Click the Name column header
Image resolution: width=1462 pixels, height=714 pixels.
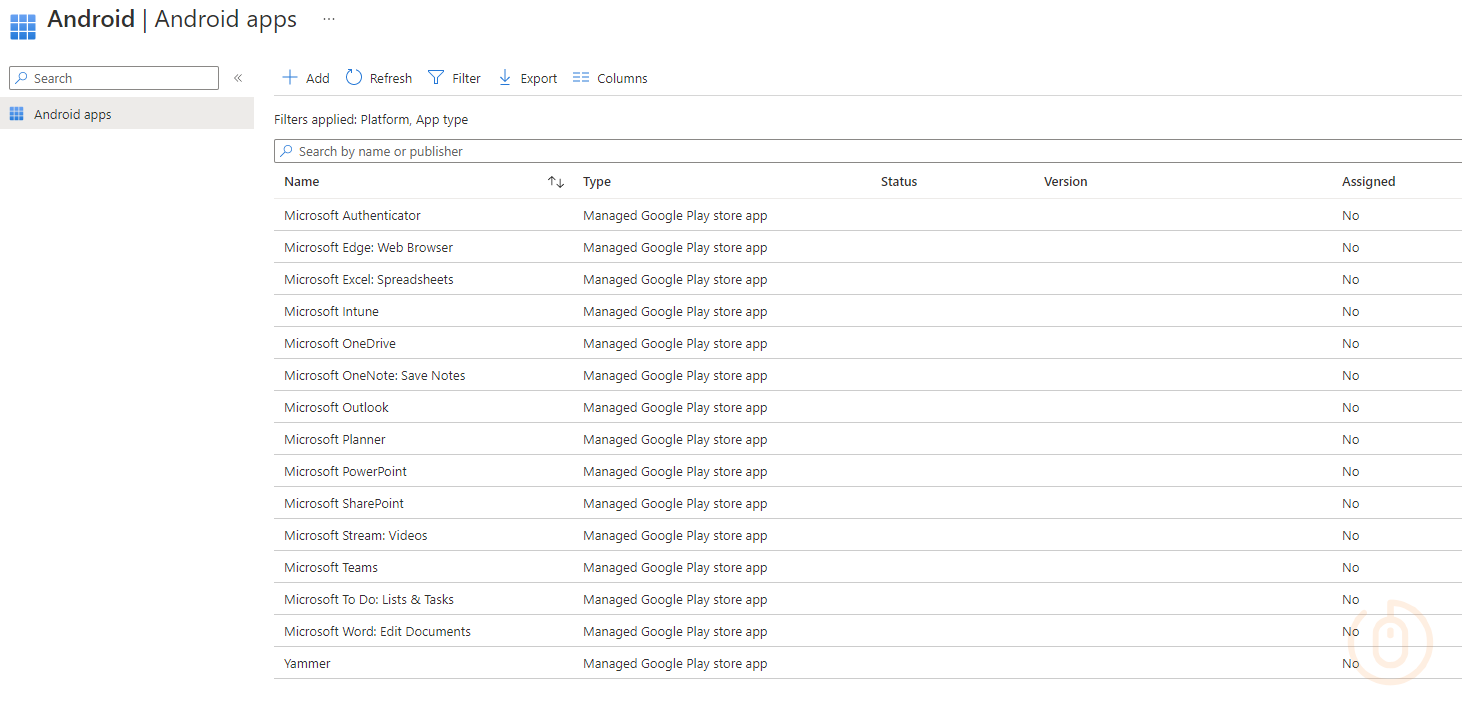[x=302, y=182]
